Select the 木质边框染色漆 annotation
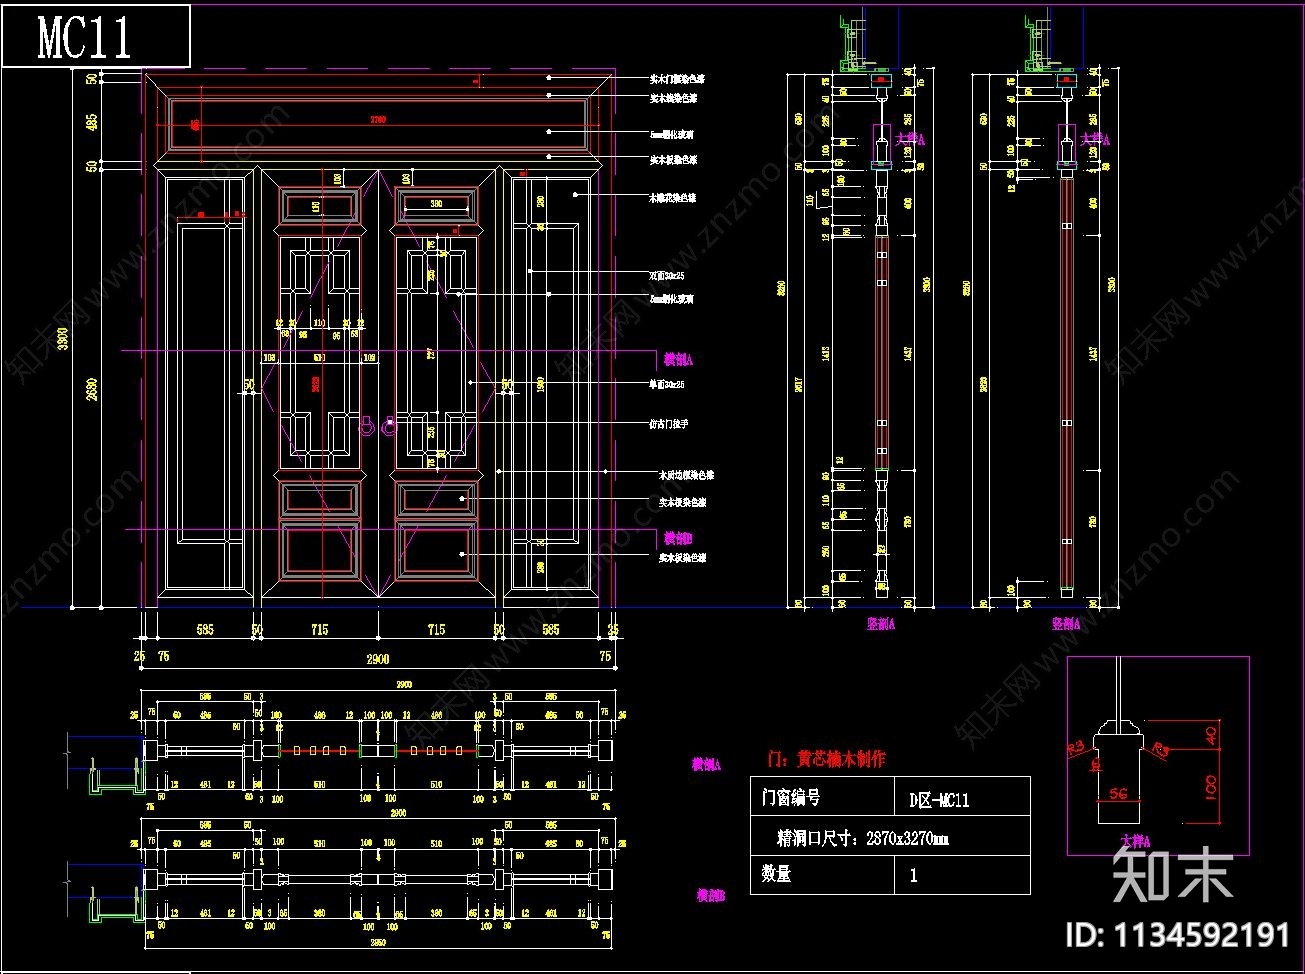This screenshot has height=974, width=1305. click(x=686, y=476)
